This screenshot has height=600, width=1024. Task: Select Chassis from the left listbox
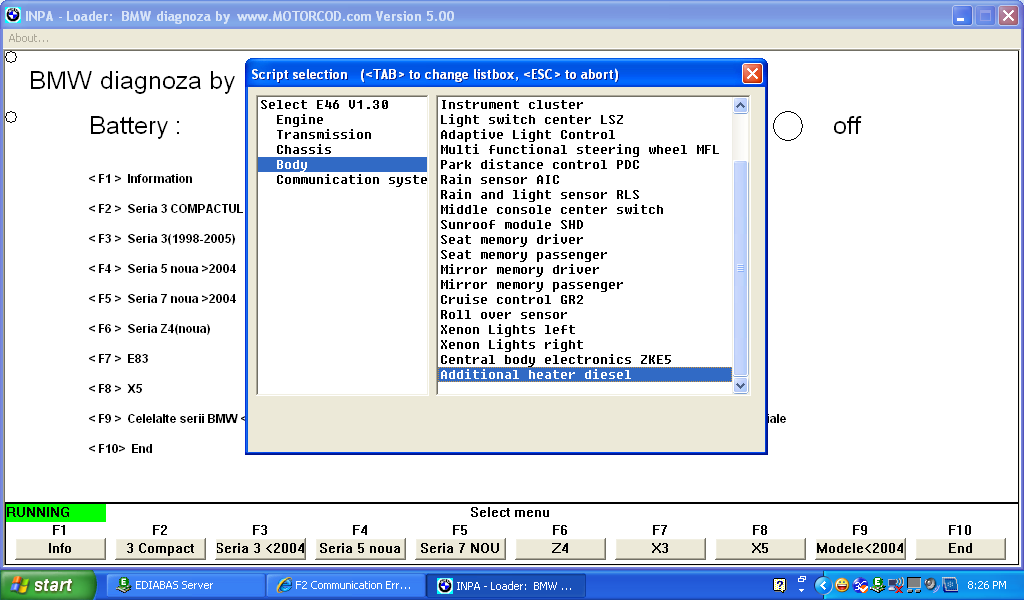(303, 150)
